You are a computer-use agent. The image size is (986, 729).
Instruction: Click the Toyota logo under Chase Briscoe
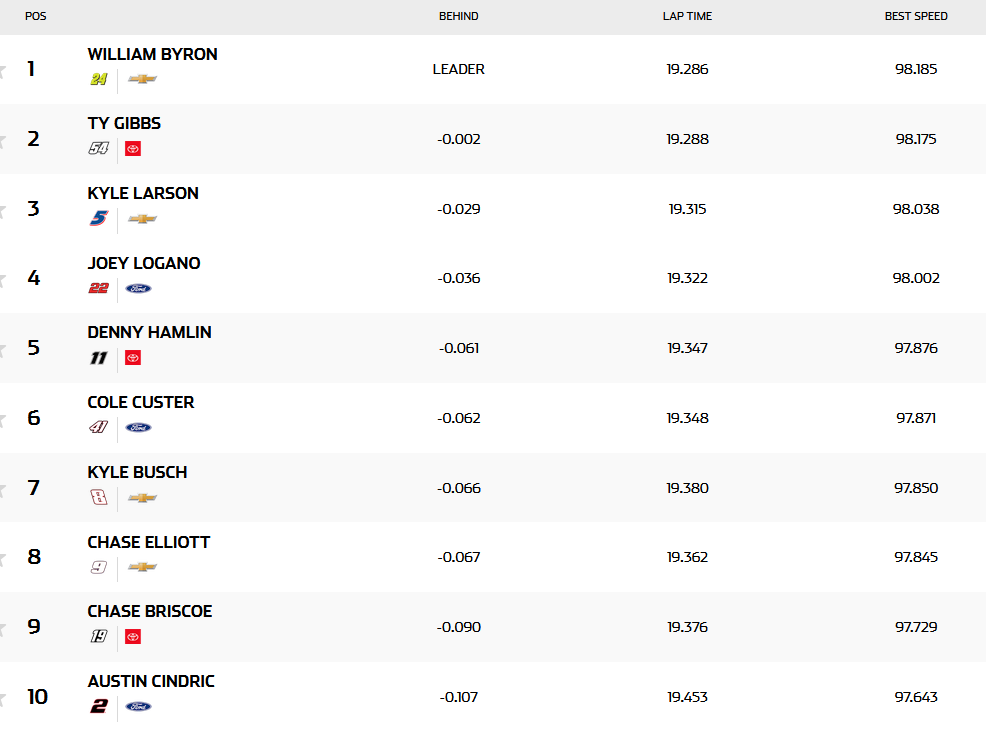(133, 637)
